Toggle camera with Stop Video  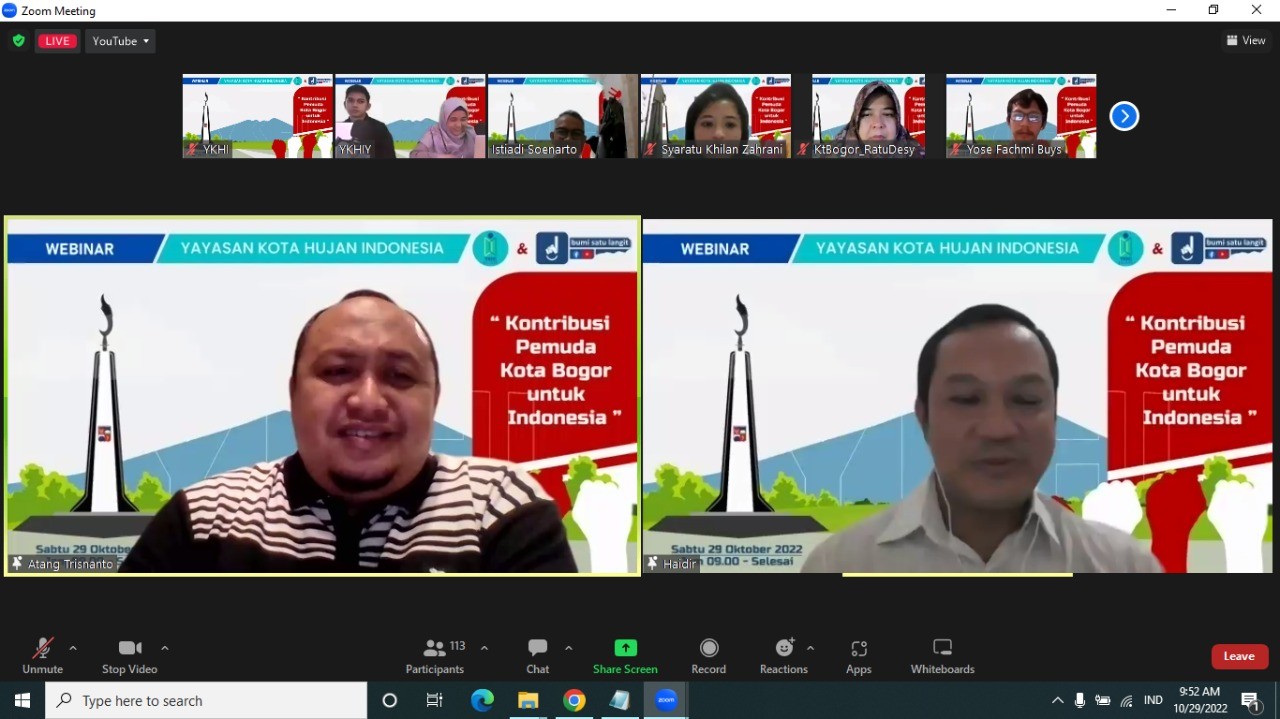point(130,656)
